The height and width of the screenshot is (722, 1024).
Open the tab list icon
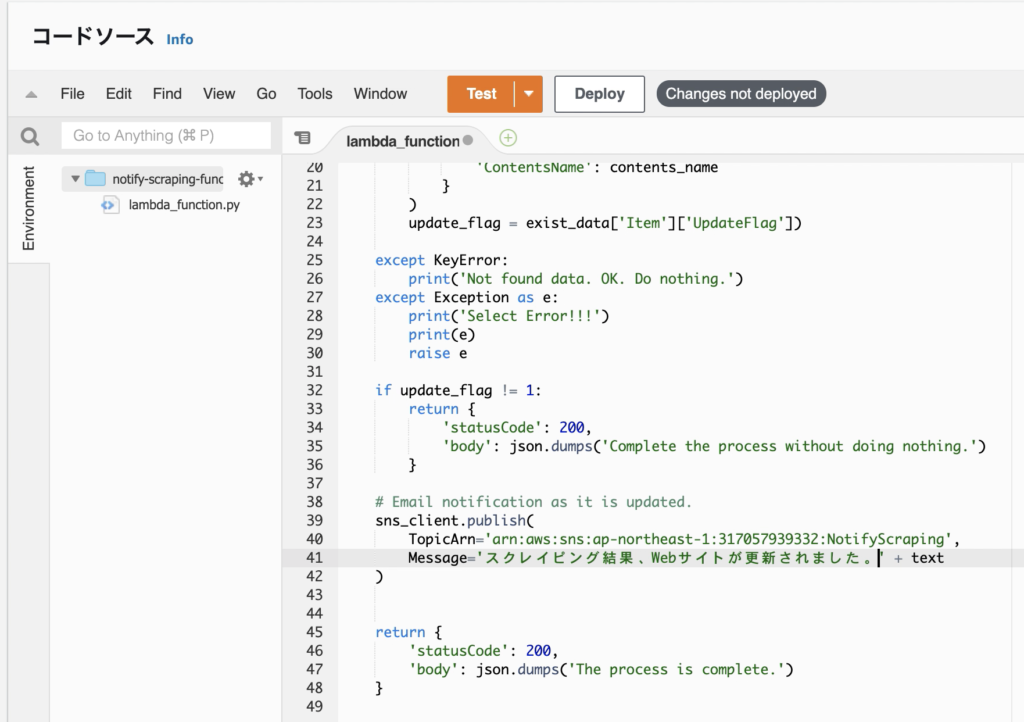(x=302, y=138)
